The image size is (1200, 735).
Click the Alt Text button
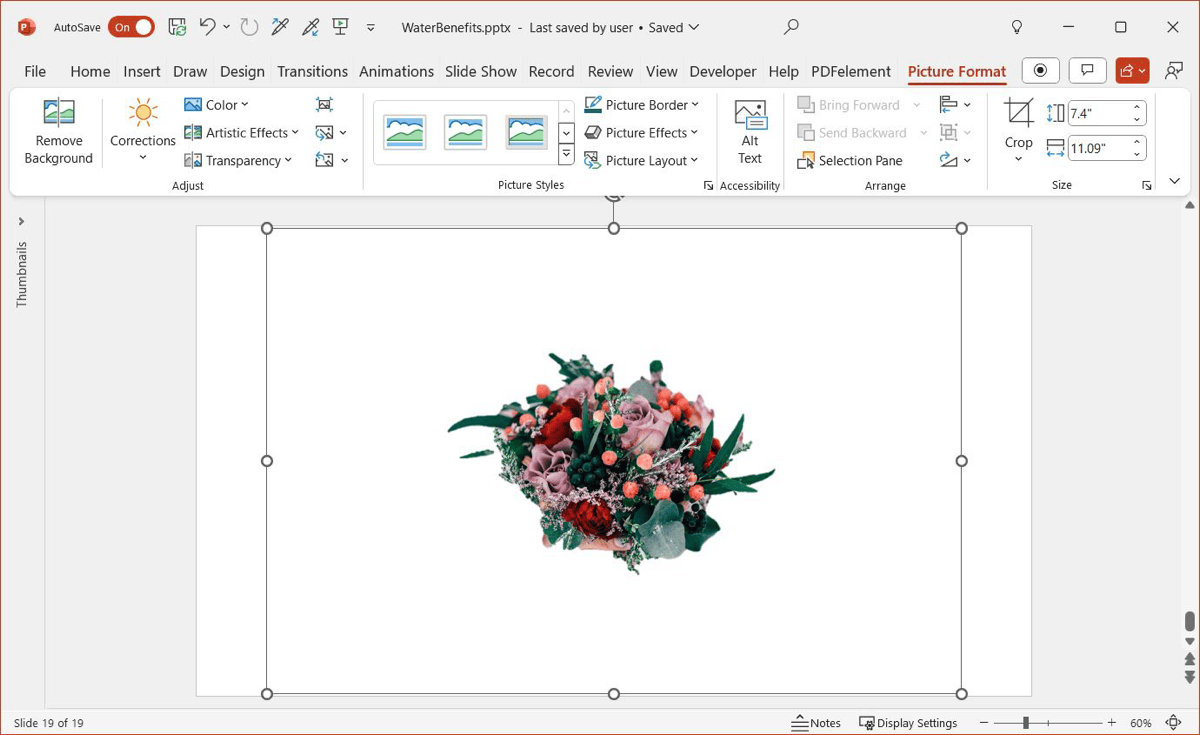coord(750,131)
